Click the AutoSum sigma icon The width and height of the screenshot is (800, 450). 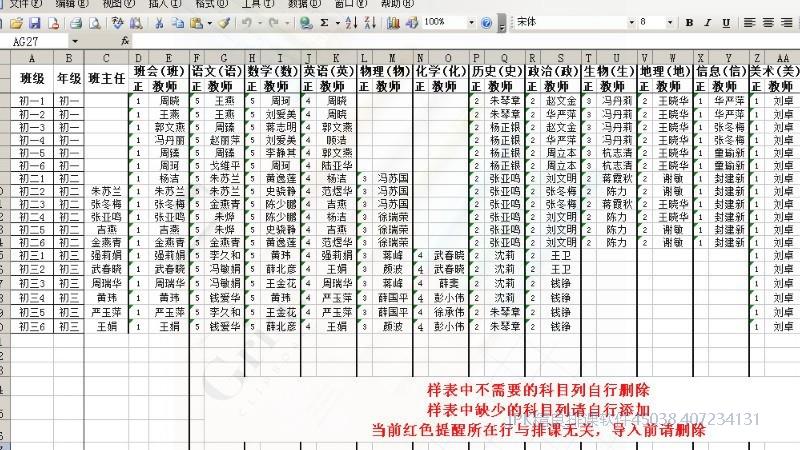(x=324, y=23)
